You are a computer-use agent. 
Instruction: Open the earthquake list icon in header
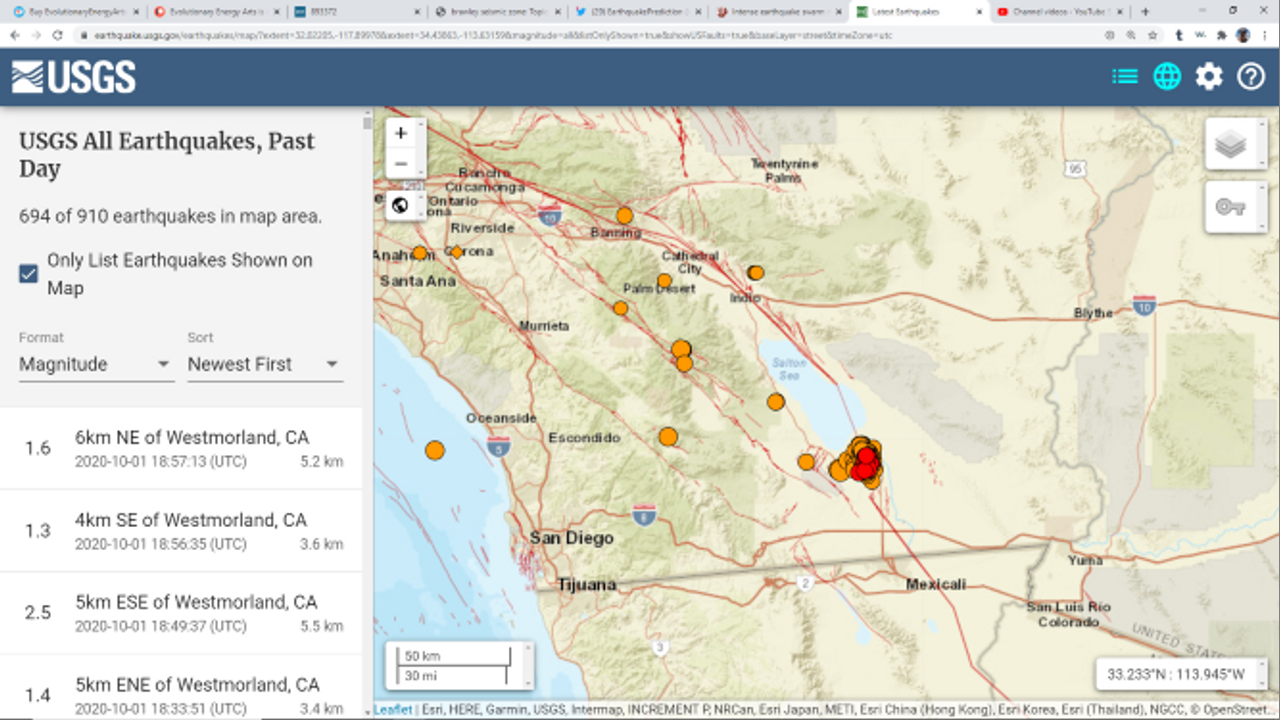pyautogui.click(x=1125, y=77)
